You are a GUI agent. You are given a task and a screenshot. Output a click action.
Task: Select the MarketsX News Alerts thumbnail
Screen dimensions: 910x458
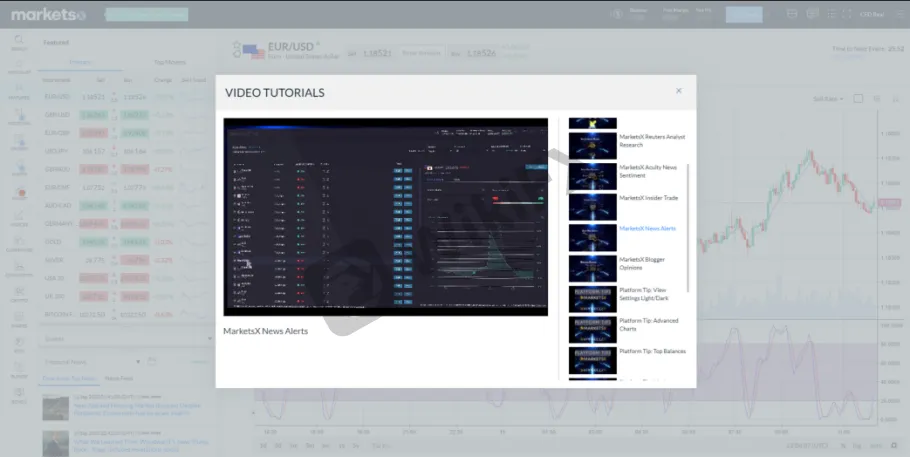point(593,237)
